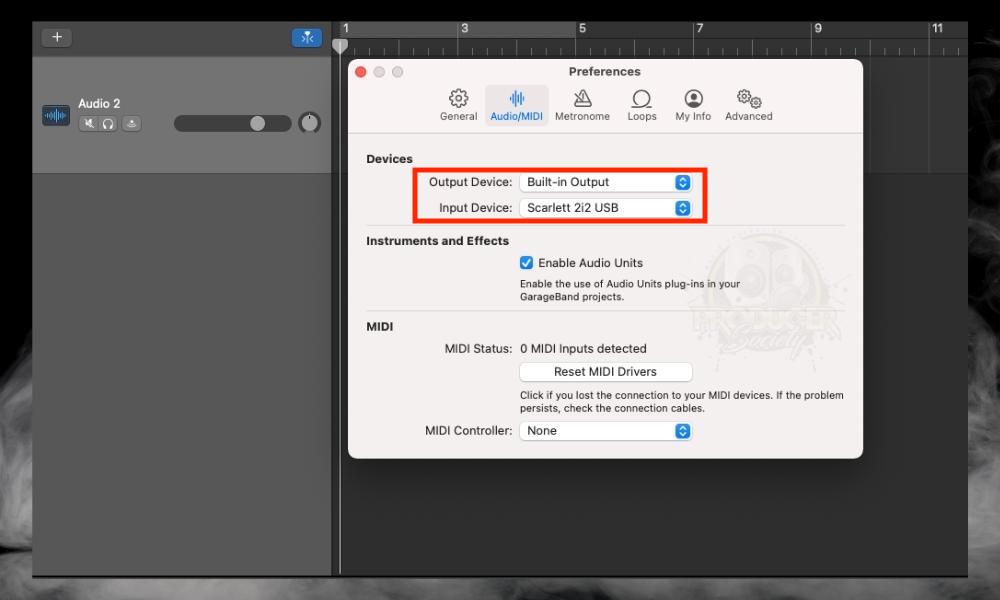Toggle the blue Catch Playhead button
1000x600 pixels.
pyautogui.click(x=307, y=38)
